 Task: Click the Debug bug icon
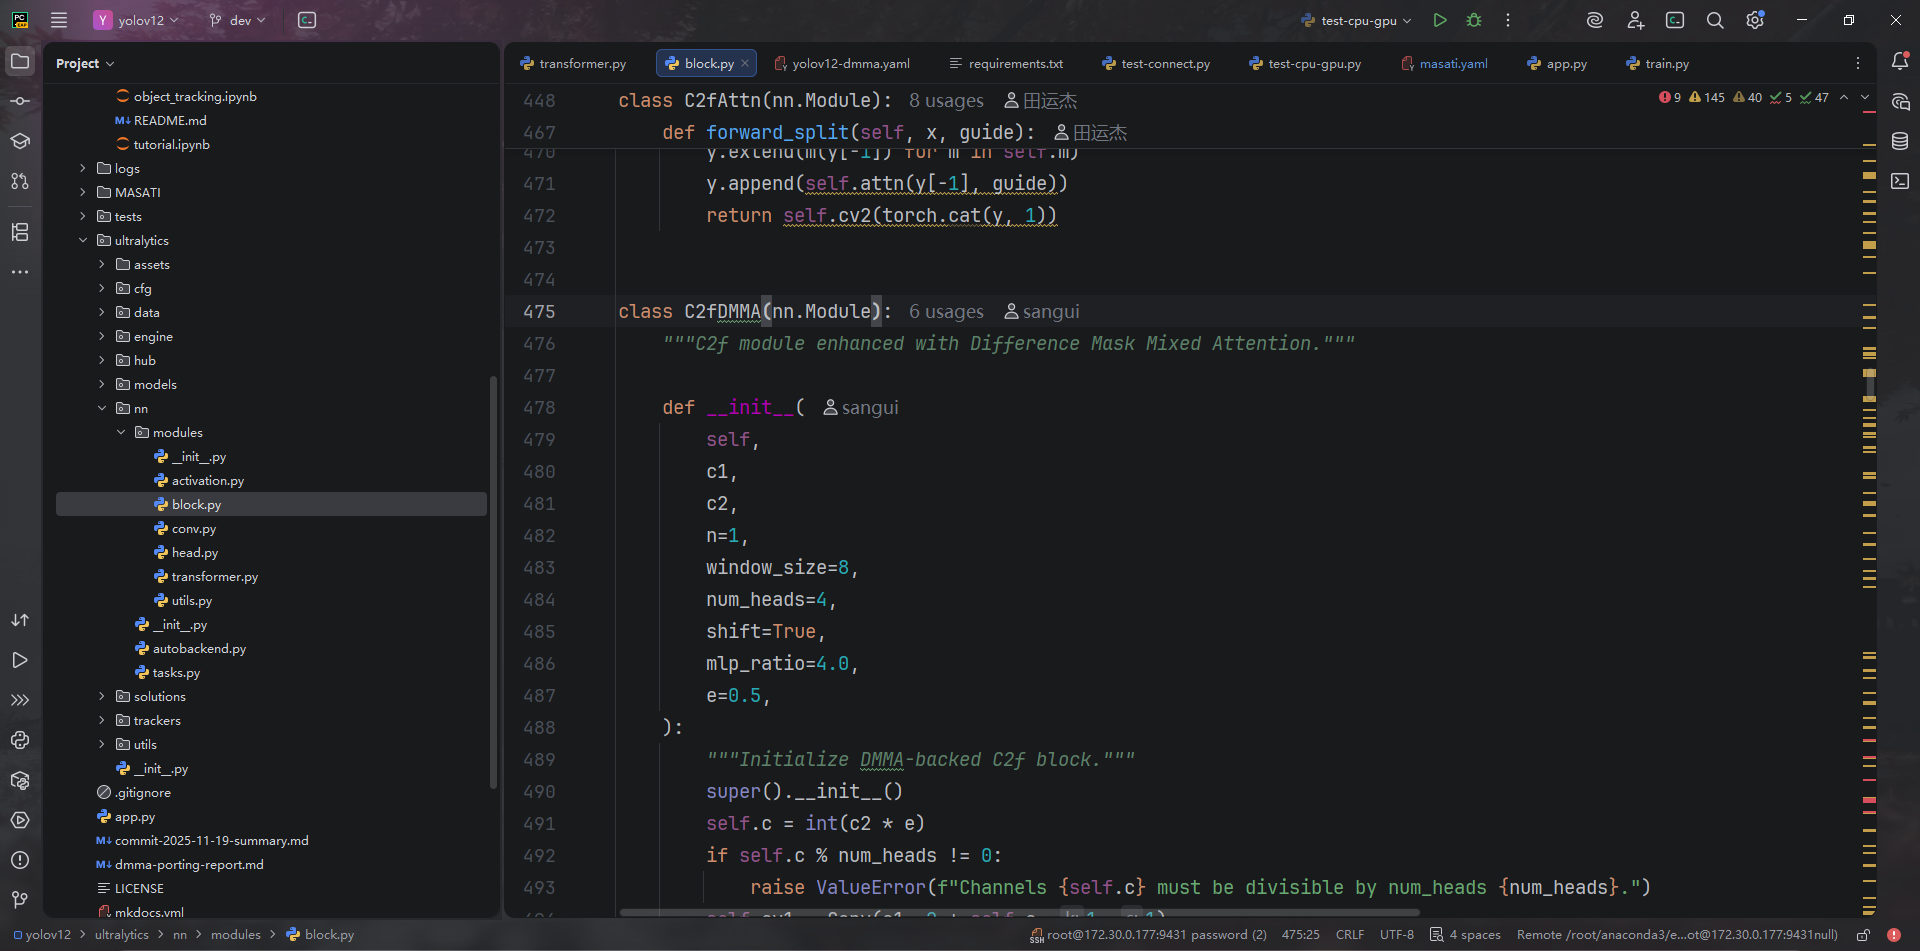[1473, 20]
